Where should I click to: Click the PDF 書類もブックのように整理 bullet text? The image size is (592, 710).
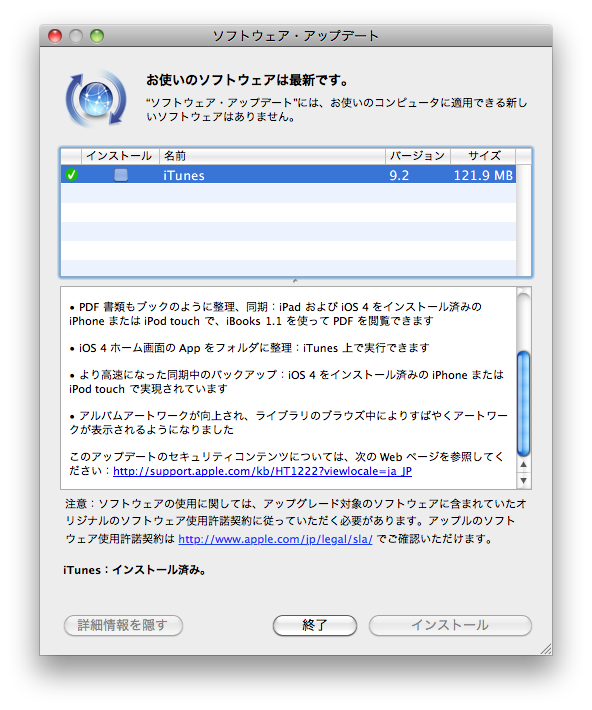click(275, 314)
